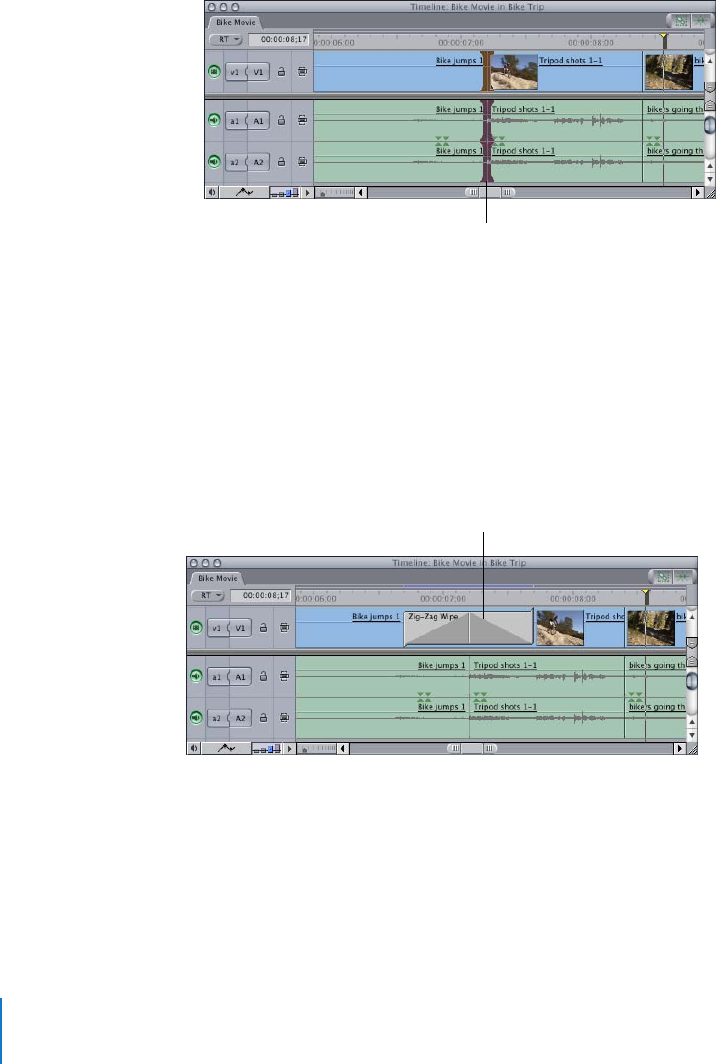The width and height of the screenshot is (716, 1064).
Task: Toggle Auto Select on upper timeline's A2 track
Action: pos(301,161)
